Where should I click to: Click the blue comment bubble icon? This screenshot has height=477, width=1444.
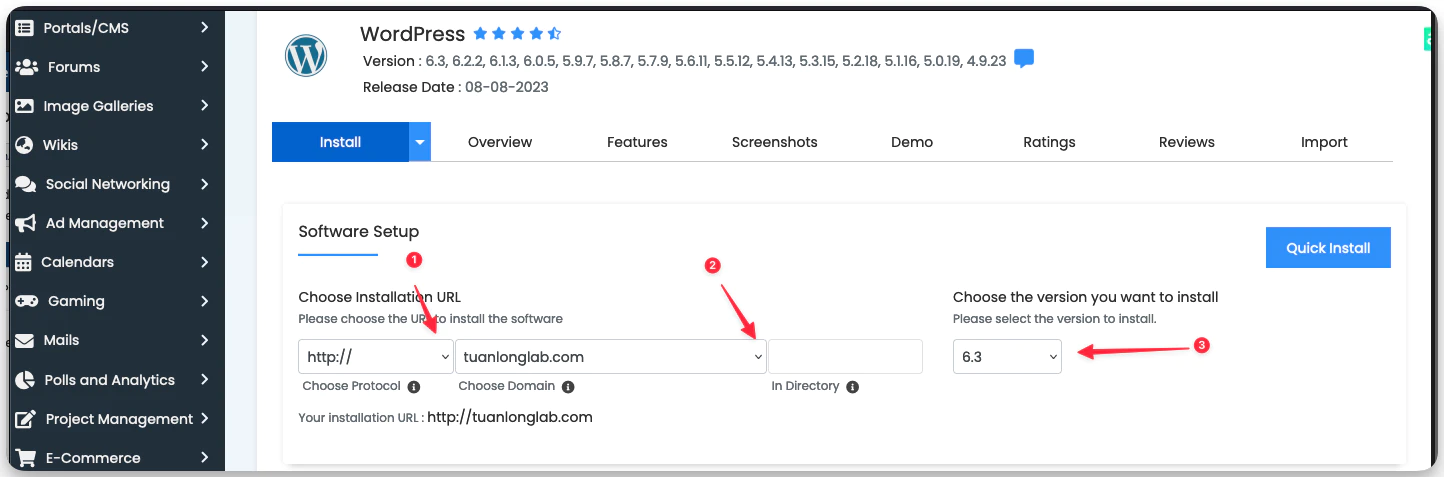[1024, 59]
